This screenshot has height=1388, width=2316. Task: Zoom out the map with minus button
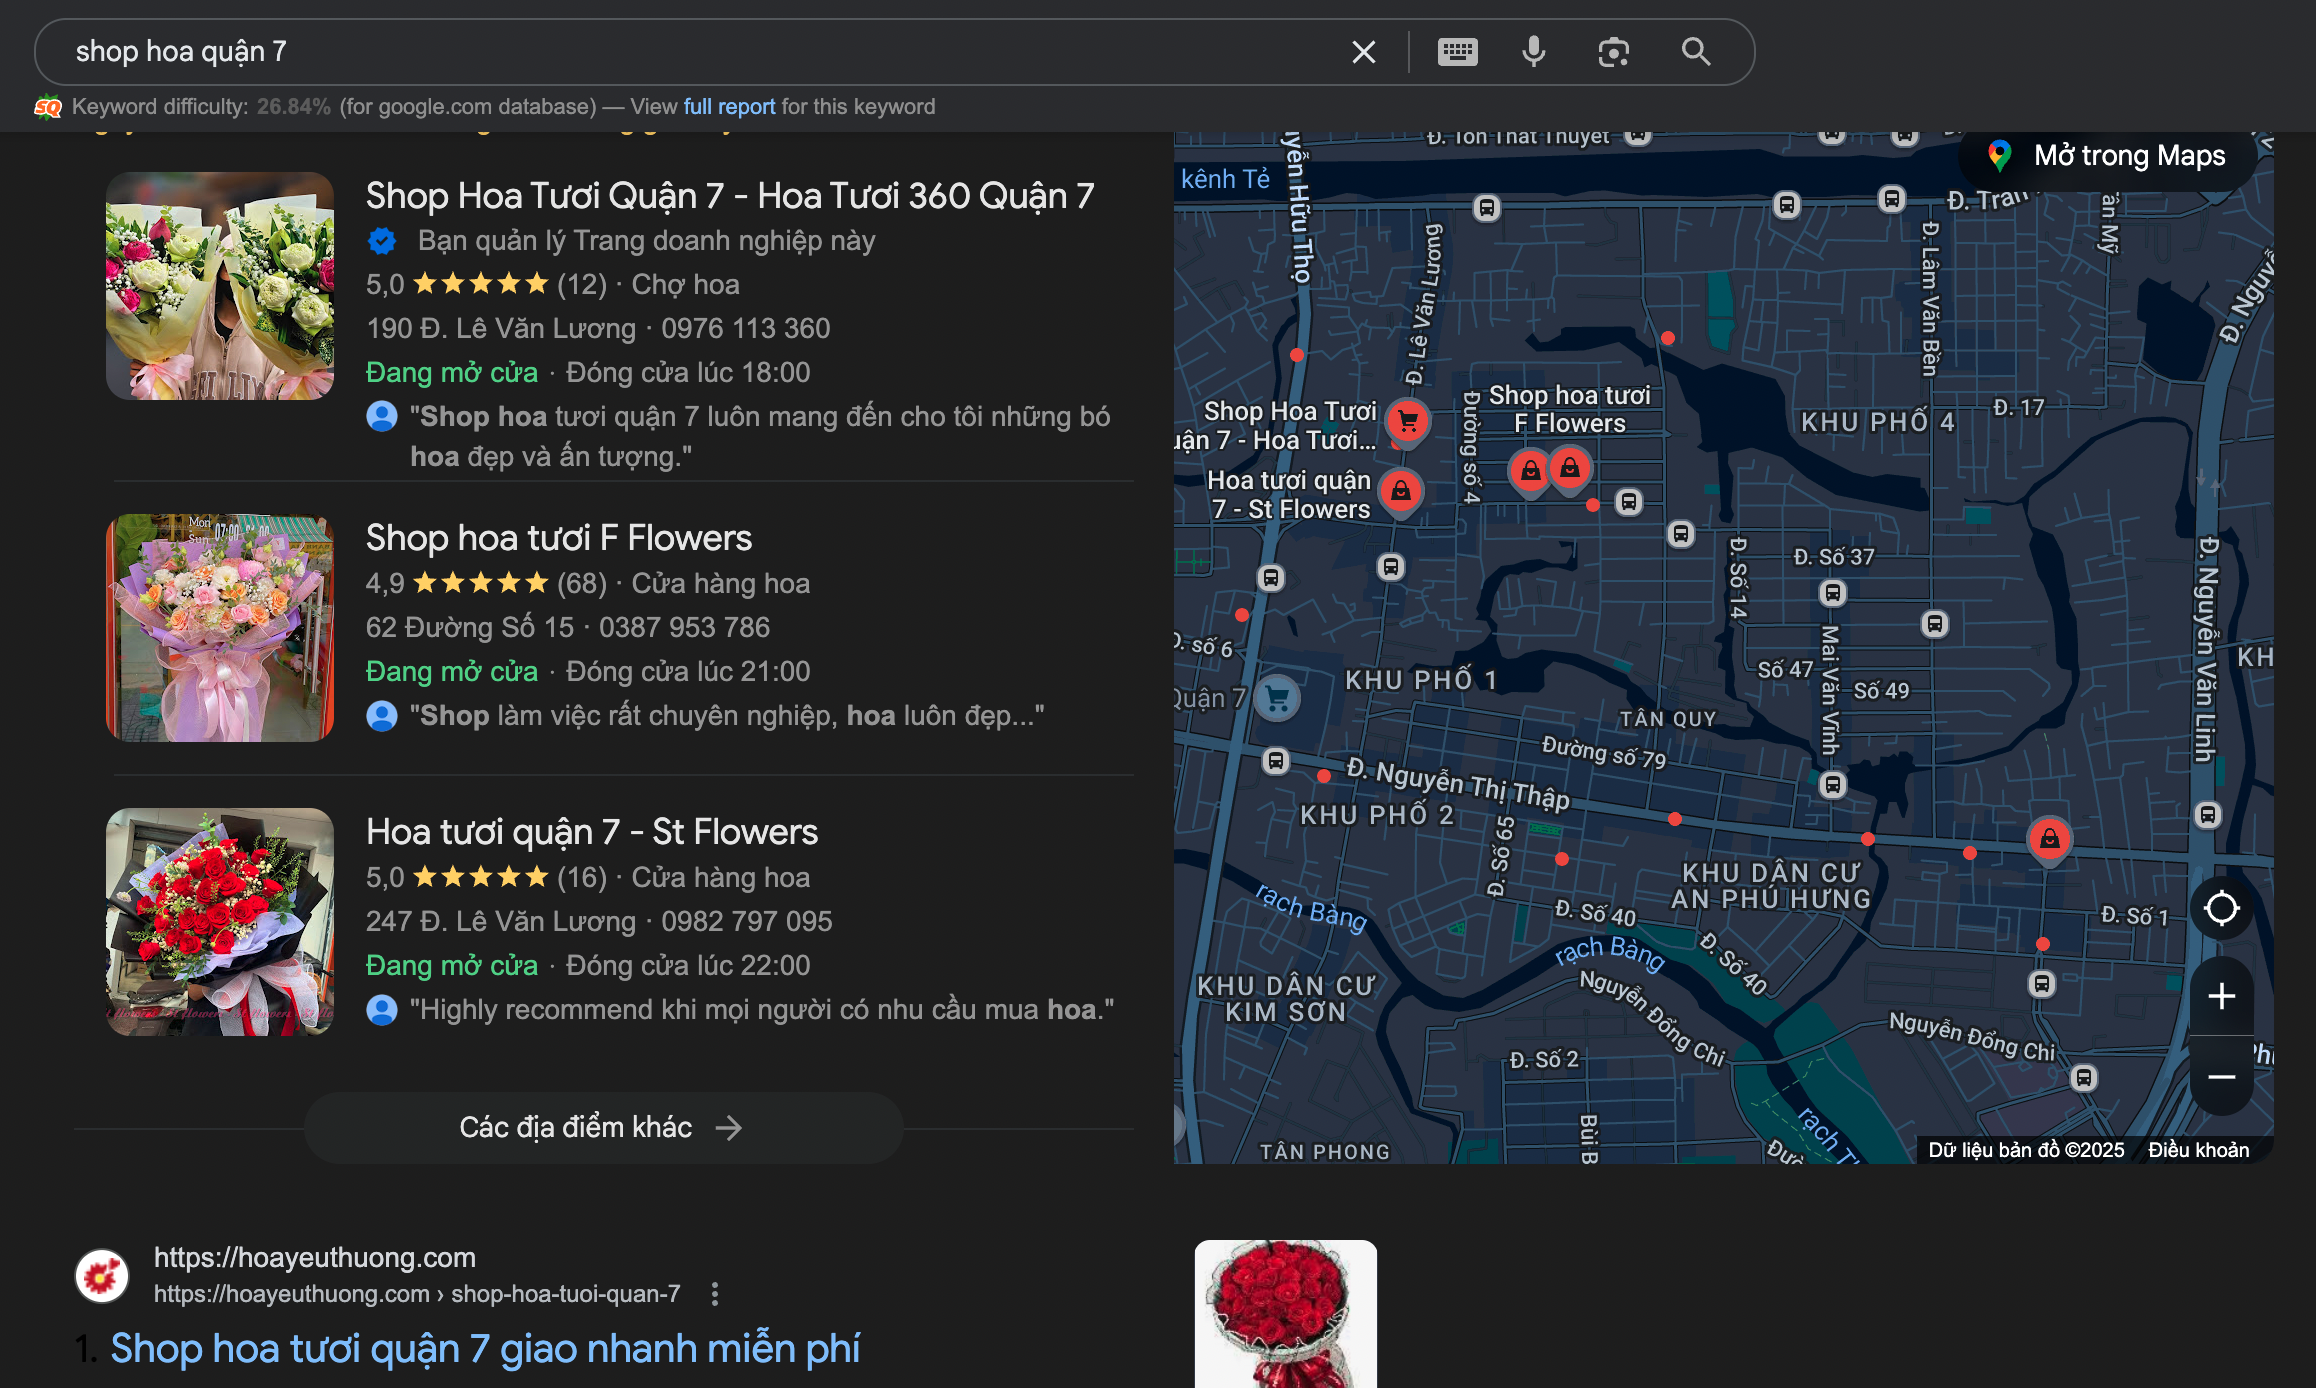pyautogui.click(x=2221, y=1077)
